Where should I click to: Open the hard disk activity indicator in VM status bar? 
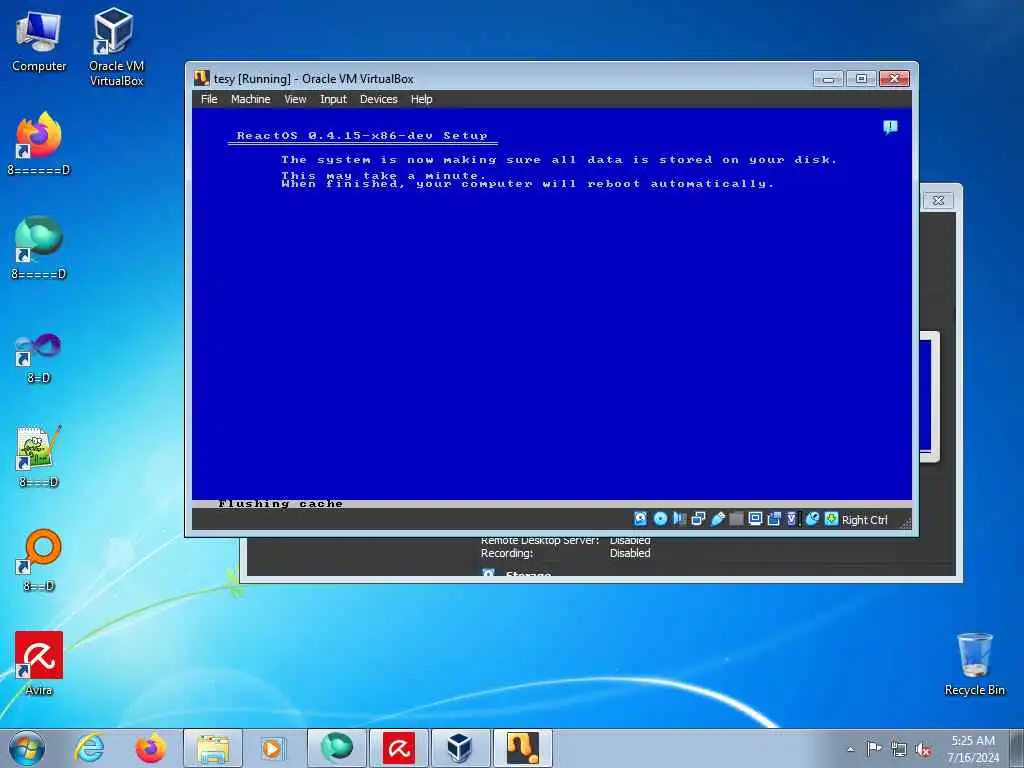(x=641, y=519)
